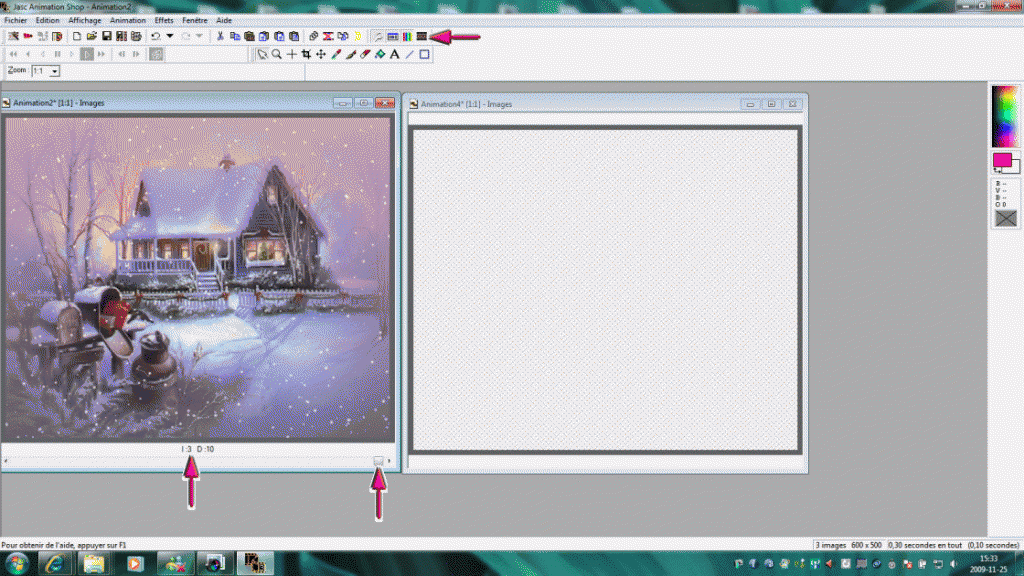
Task: Click the Animation2 scrollbar right arrow
Action: click(389, 461)
